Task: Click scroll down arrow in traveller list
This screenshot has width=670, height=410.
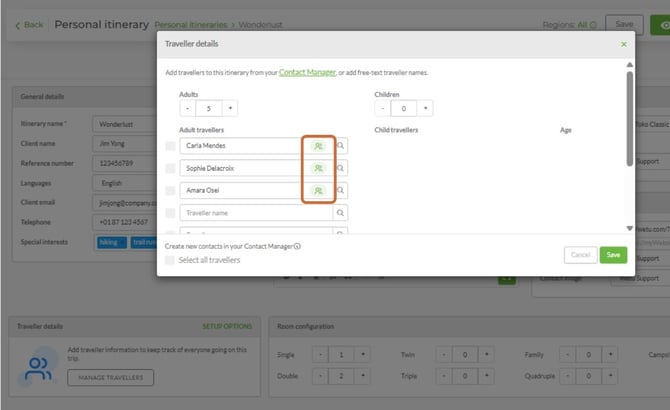Action: click(x=629, y=228)
